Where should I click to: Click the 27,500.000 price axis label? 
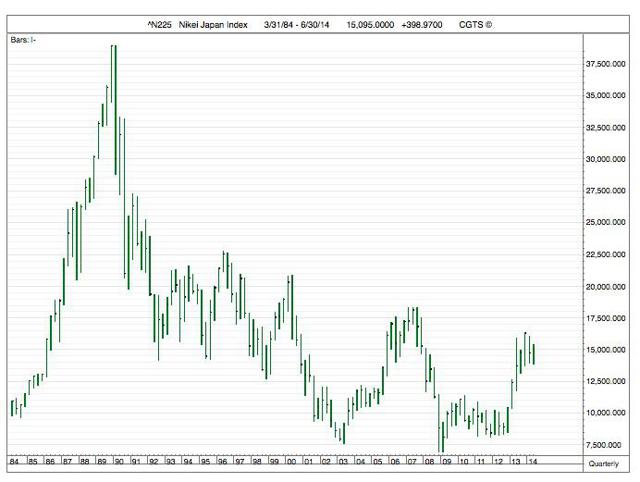[x=606, y=191]
